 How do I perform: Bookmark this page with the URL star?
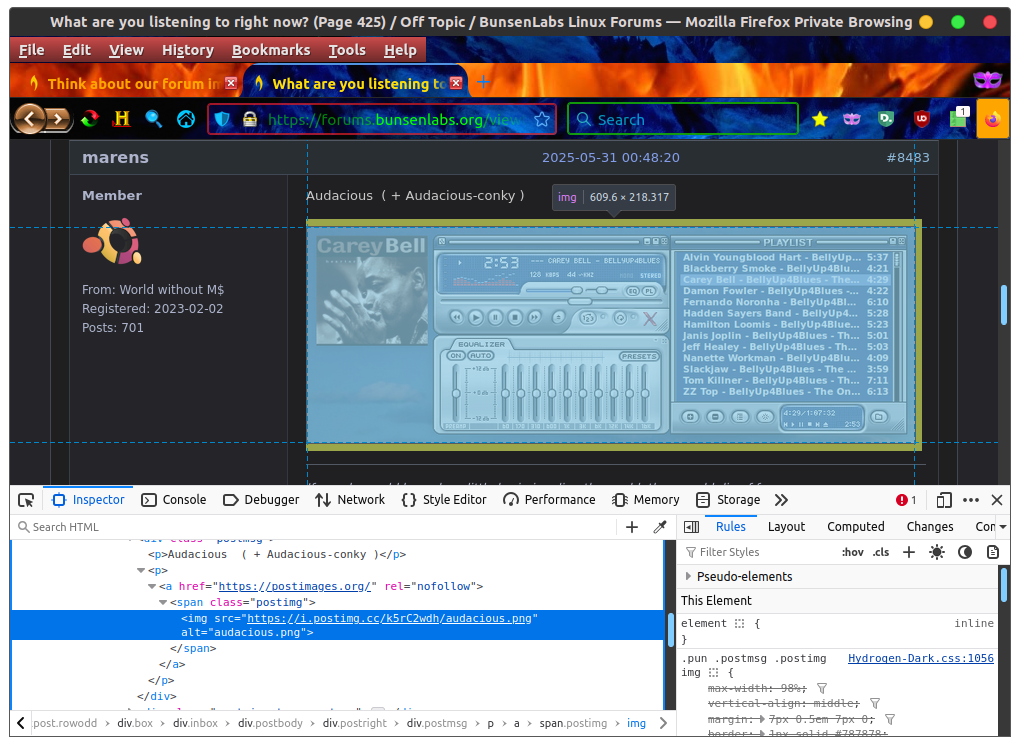point(541,119)
